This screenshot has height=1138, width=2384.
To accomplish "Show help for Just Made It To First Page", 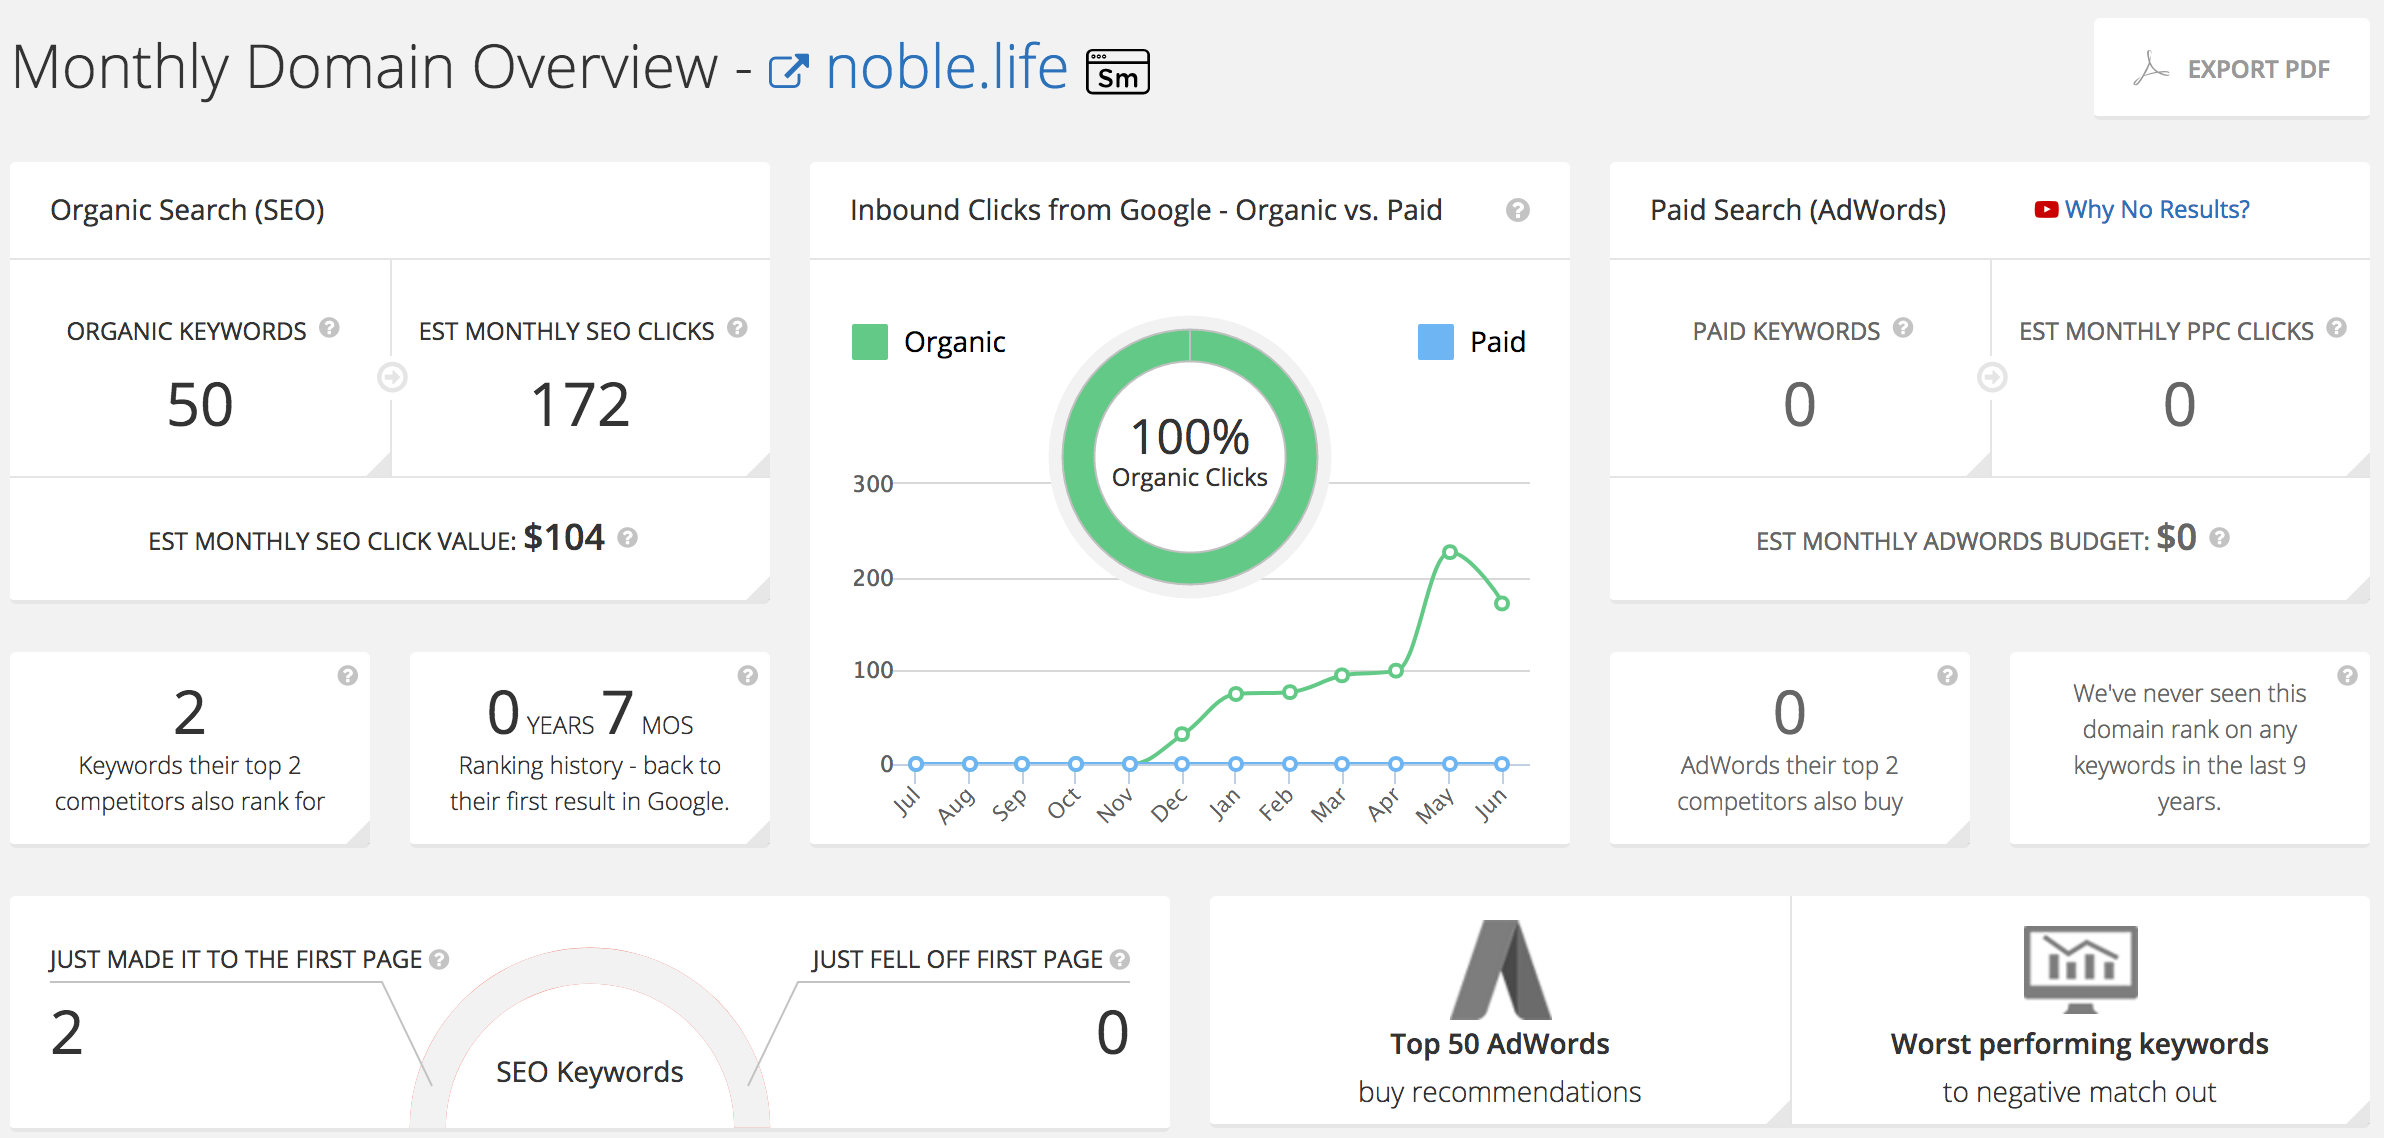I will 439,959.
